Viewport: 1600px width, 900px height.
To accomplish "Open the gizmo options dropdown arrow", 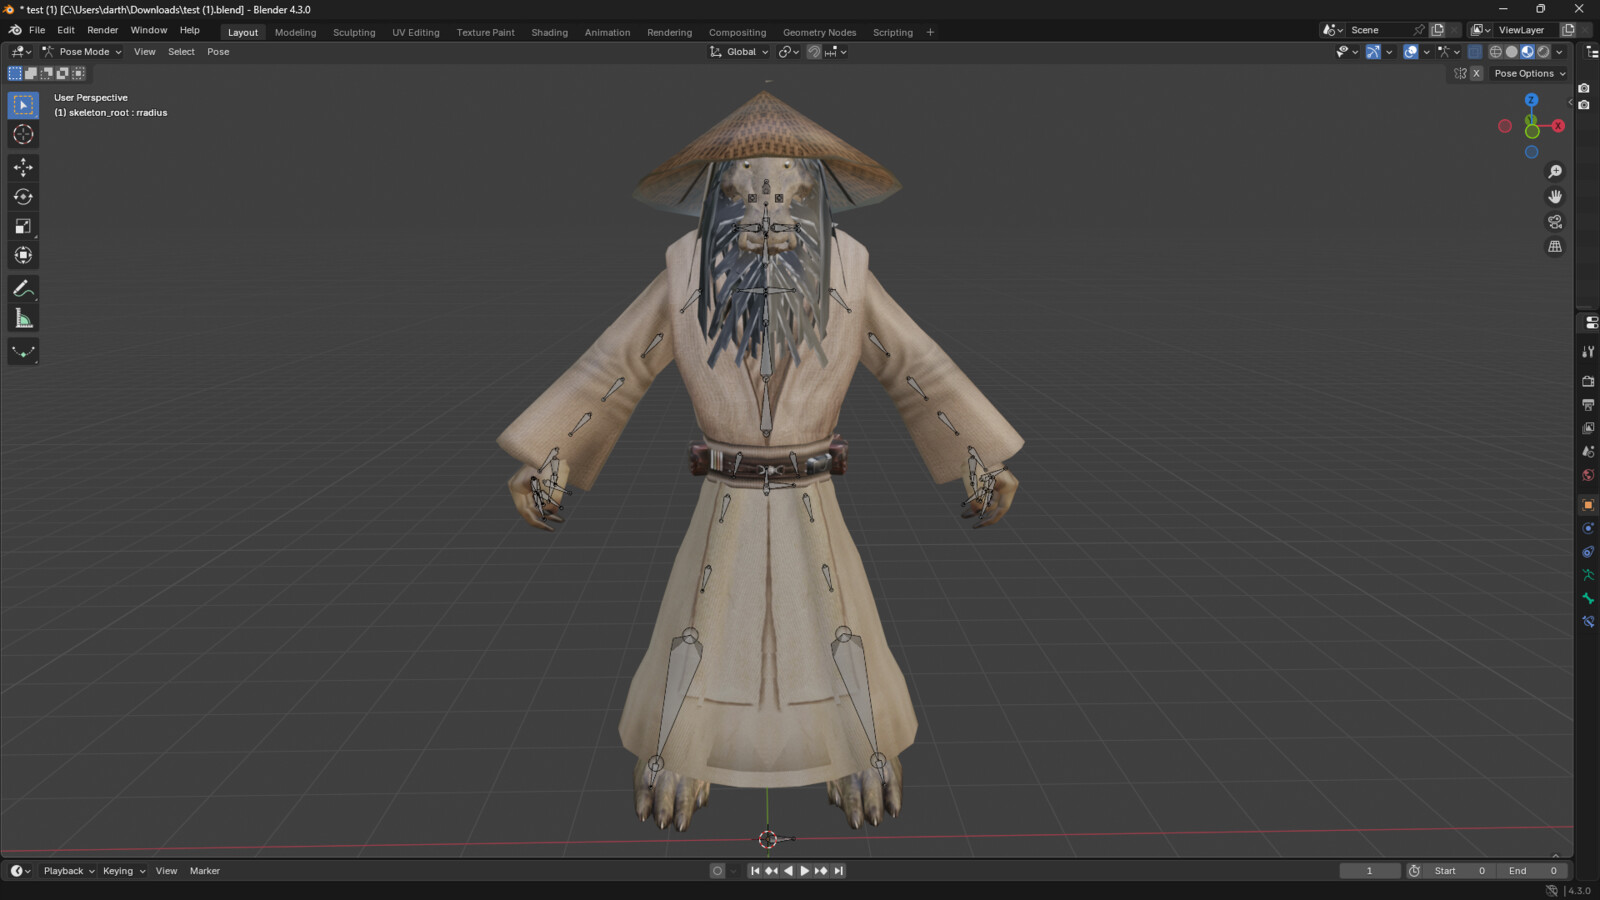I will coord(1389,52).
